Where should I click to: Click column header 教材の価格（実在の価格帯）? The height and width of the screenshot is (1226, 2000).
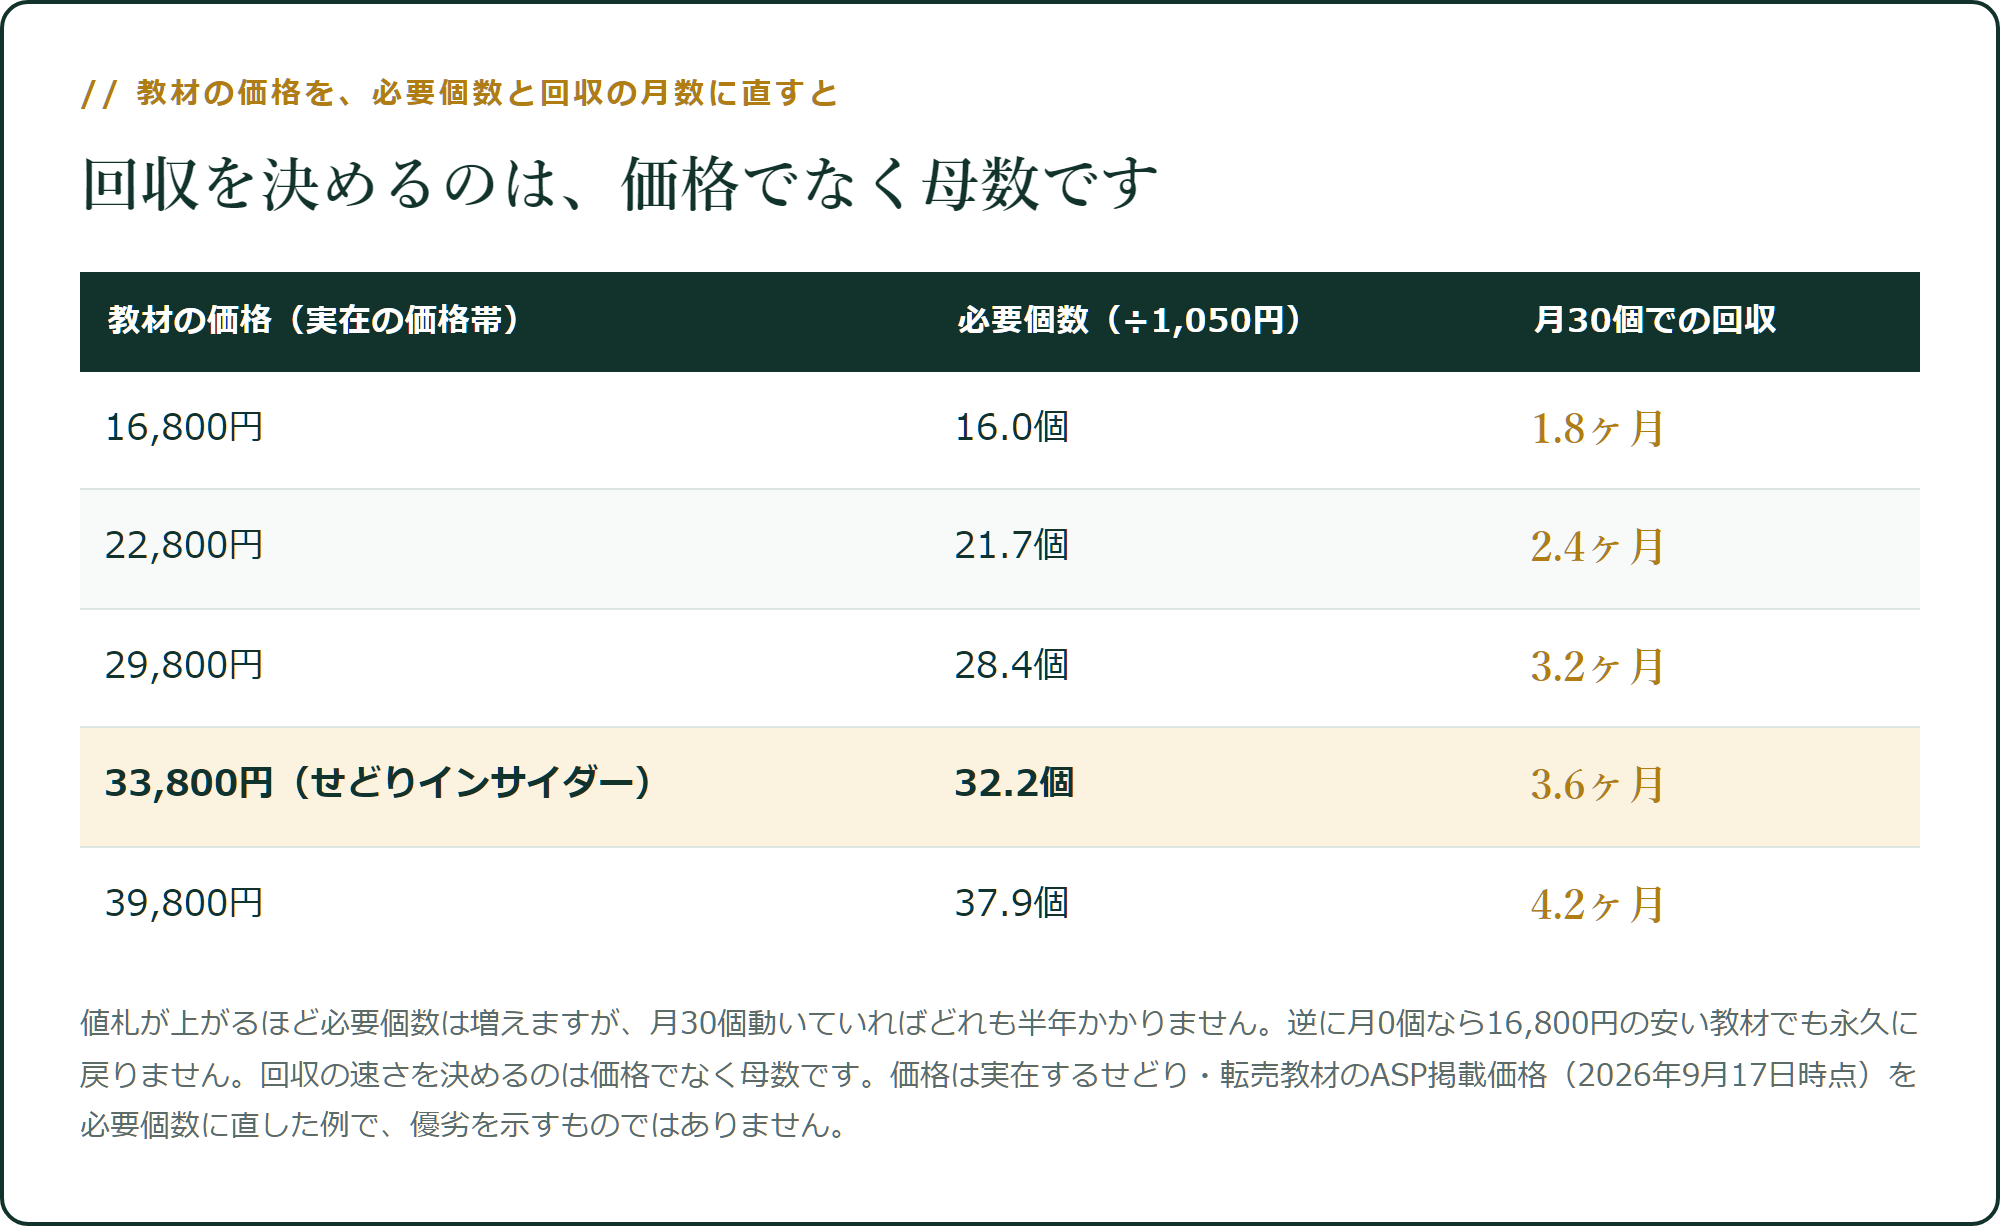click(315, 320)
